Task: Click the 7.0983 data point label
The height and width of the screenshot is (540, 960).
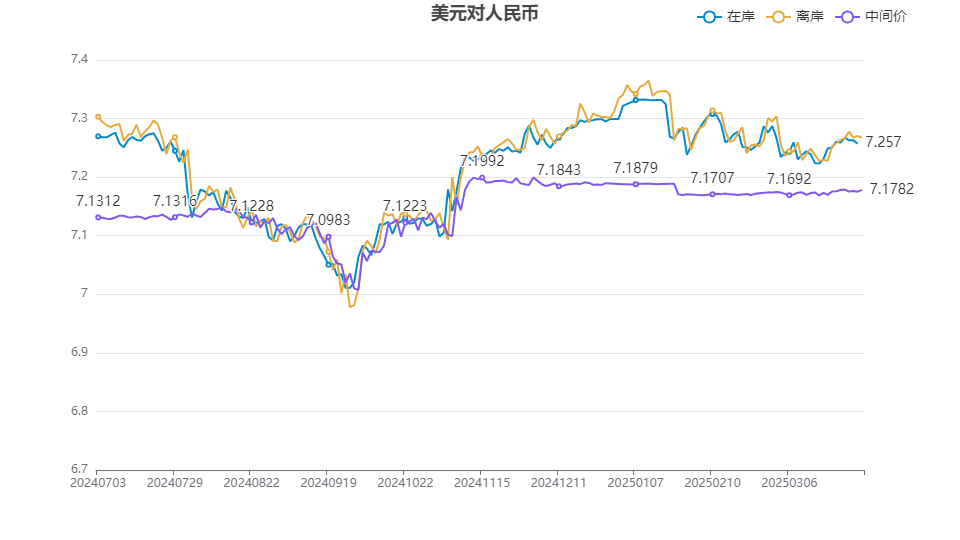Action: 328,220
